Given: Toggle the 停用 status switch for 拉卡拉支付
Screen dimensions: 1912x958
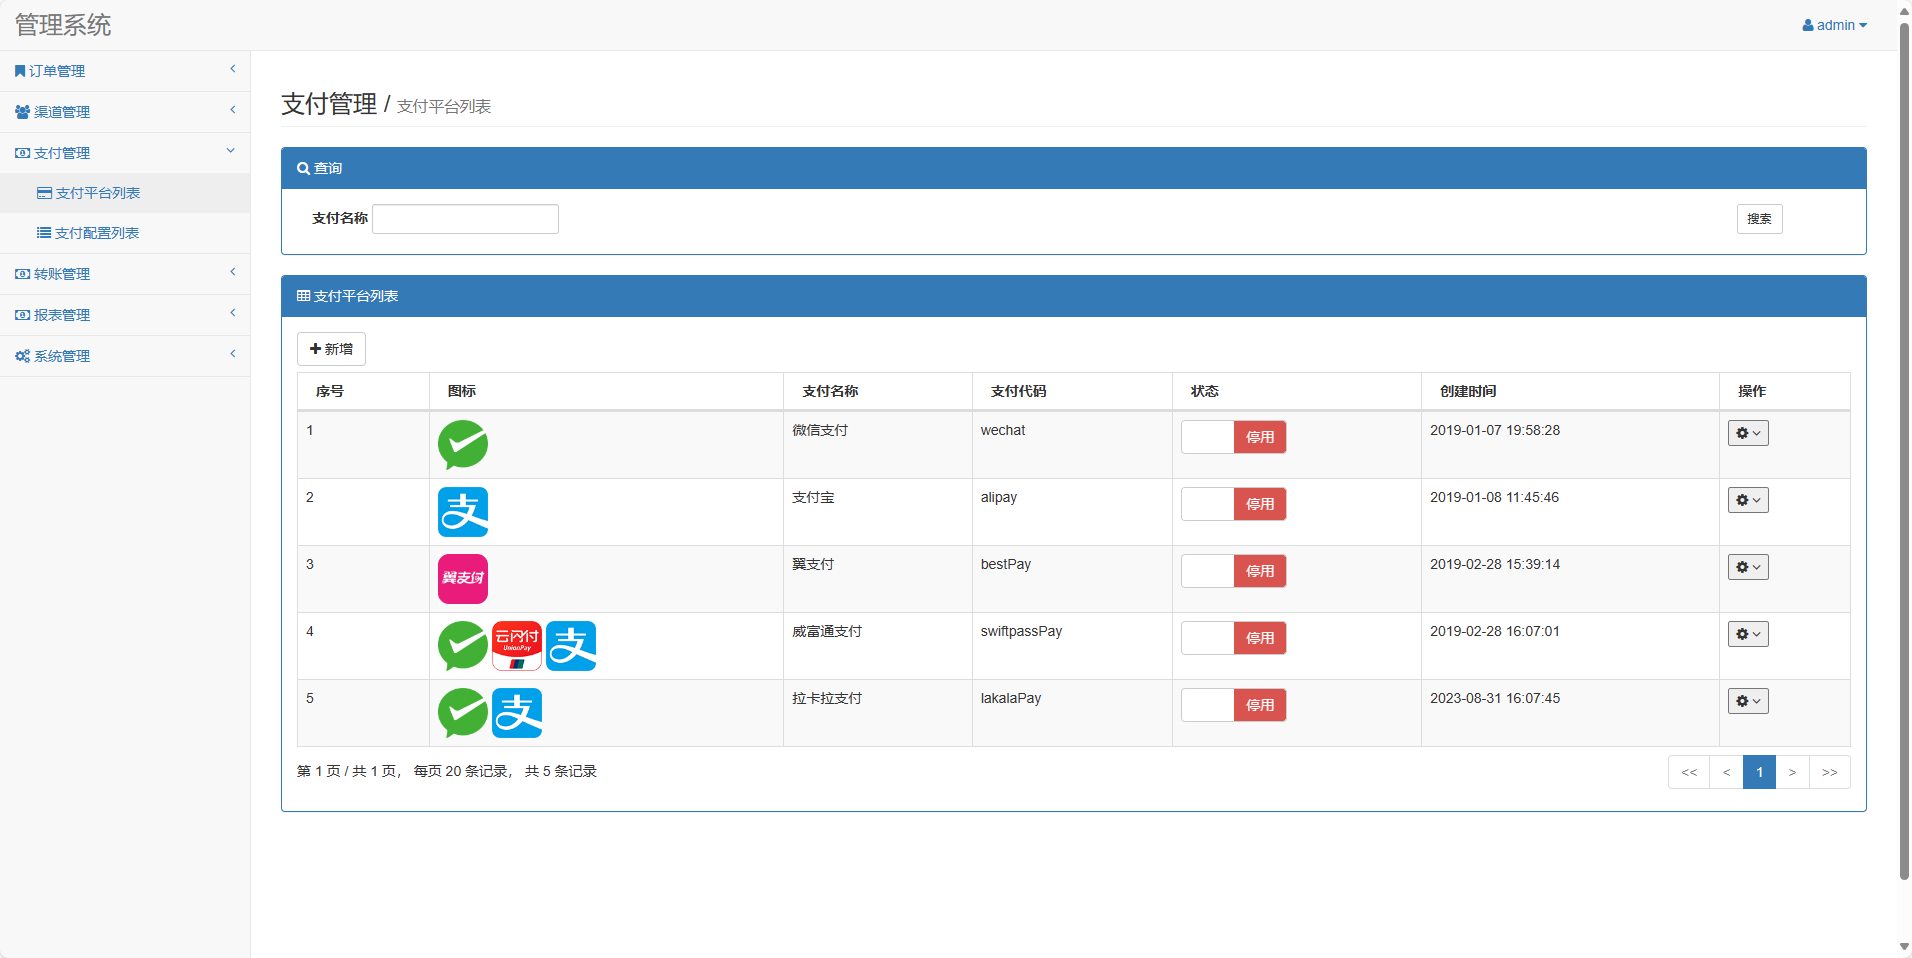Looking at the screenshot, I should coord(1234,705).
